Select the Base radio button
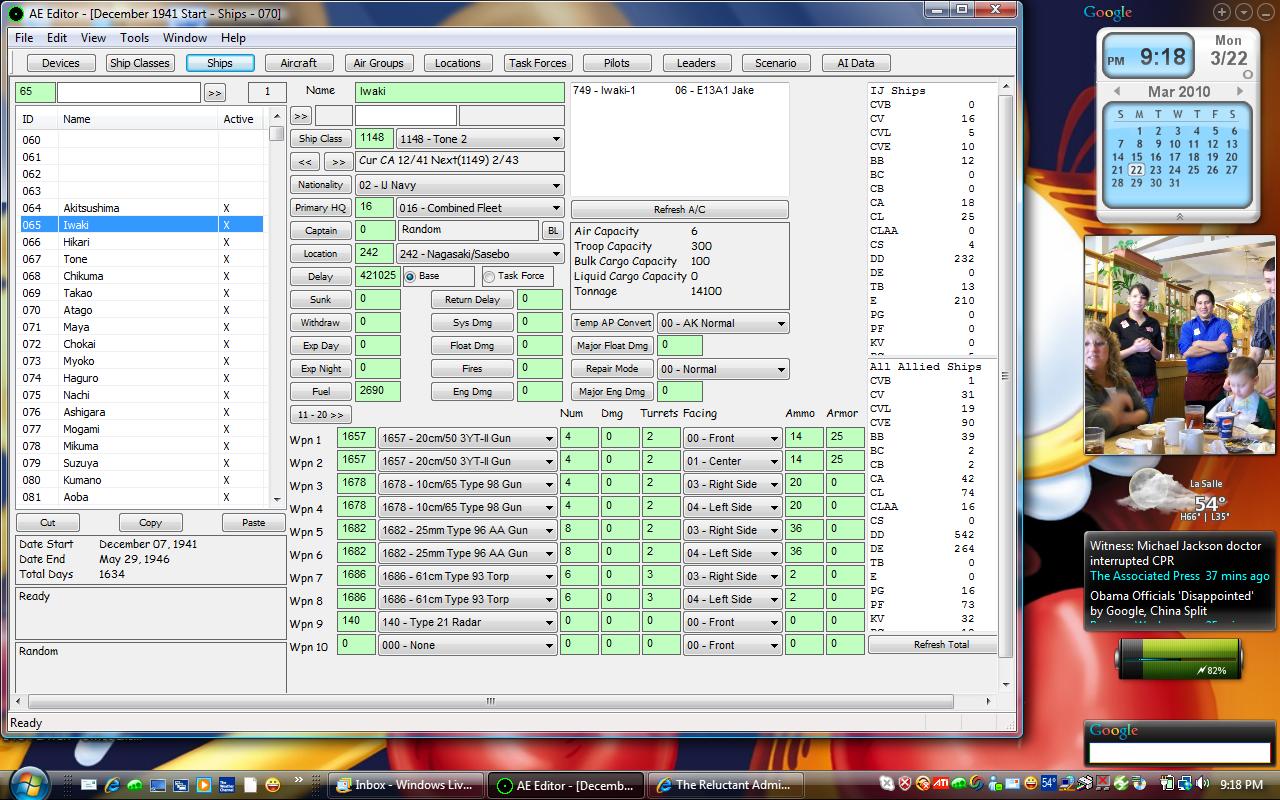This screenshot has height=800, width=1280. (410, 276)
